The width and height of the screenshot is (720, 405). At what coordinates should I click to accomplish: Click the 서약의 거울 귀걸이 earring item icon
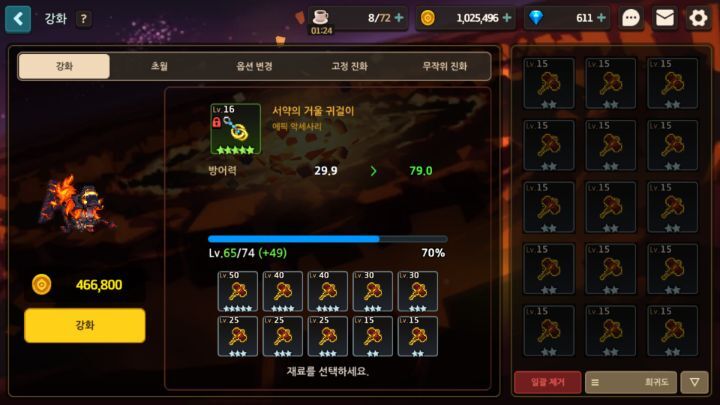pyautogui.click(x=236, y=129)
